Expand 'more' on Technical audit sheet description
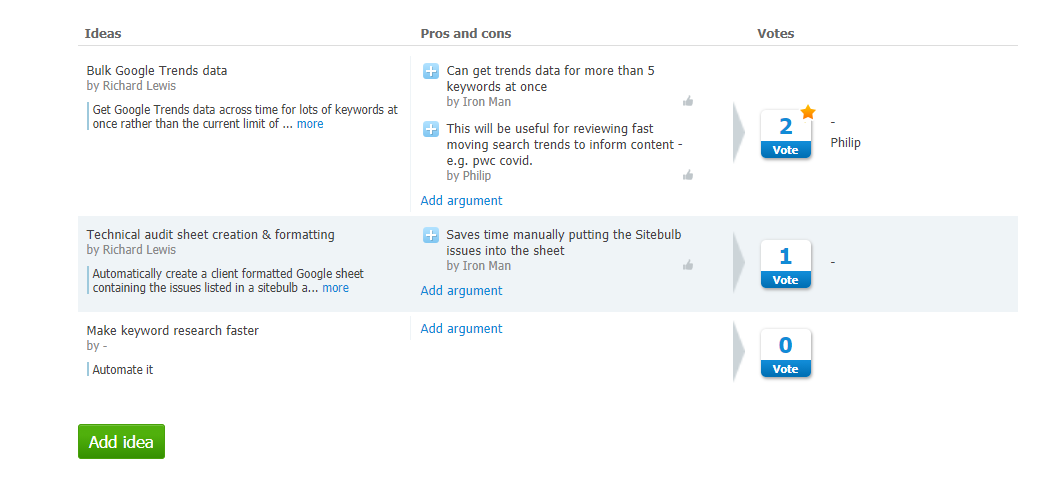The image size is (1040, 497). pyautogui.click(x=335, y=288)
